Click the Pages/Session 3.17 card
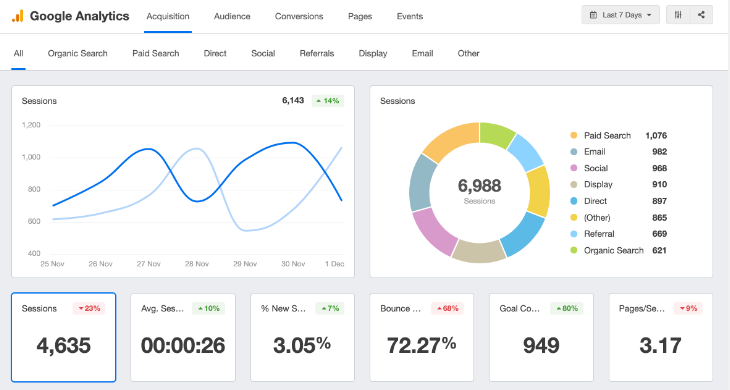The width and height of the screenshot is (730, 390). click(661, 337)
